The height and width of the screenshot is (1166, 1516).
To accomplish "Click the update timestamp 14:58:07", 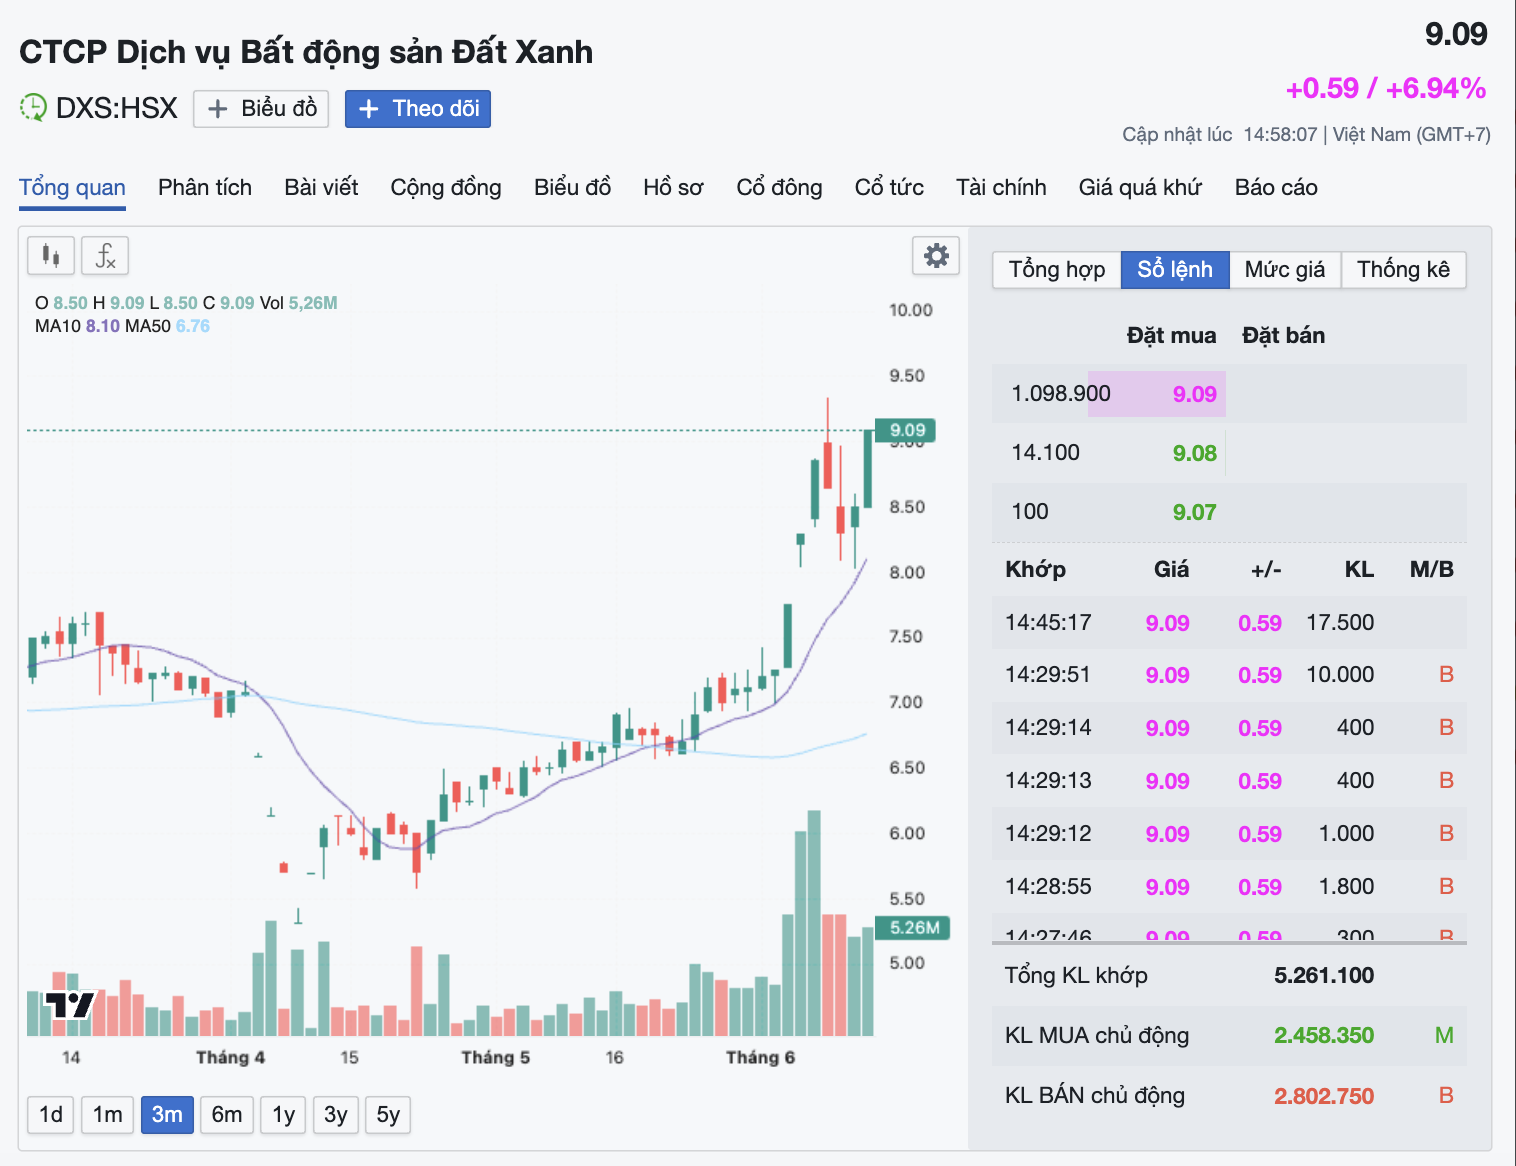I will tap(1280, 135).
